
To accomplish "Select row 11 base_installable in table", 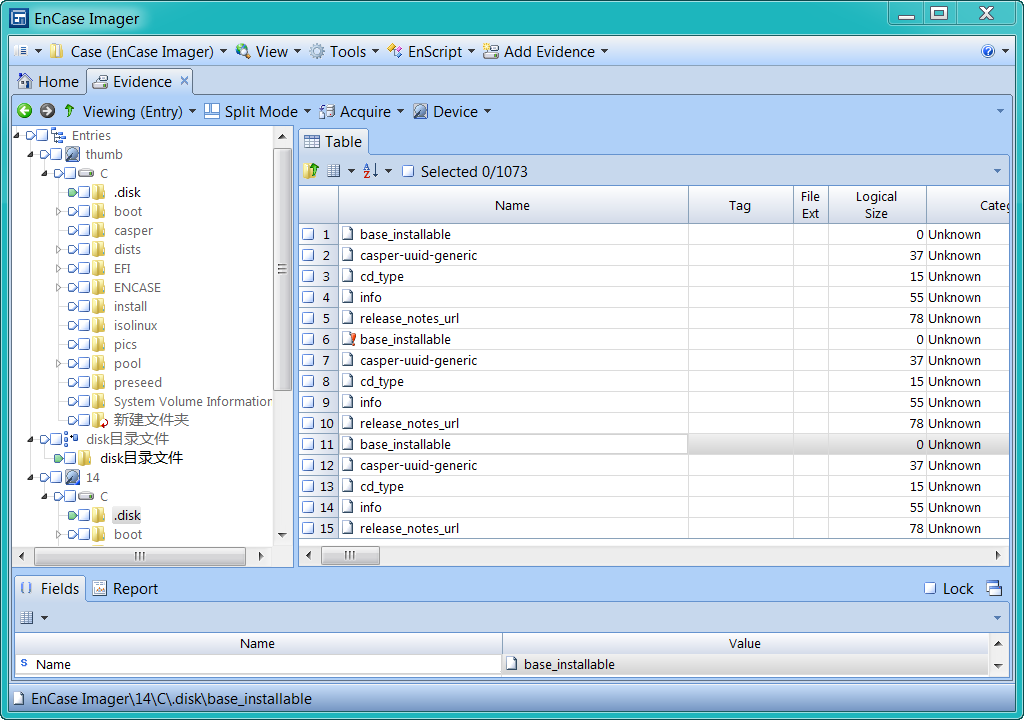I will click(x=654, y=444).
